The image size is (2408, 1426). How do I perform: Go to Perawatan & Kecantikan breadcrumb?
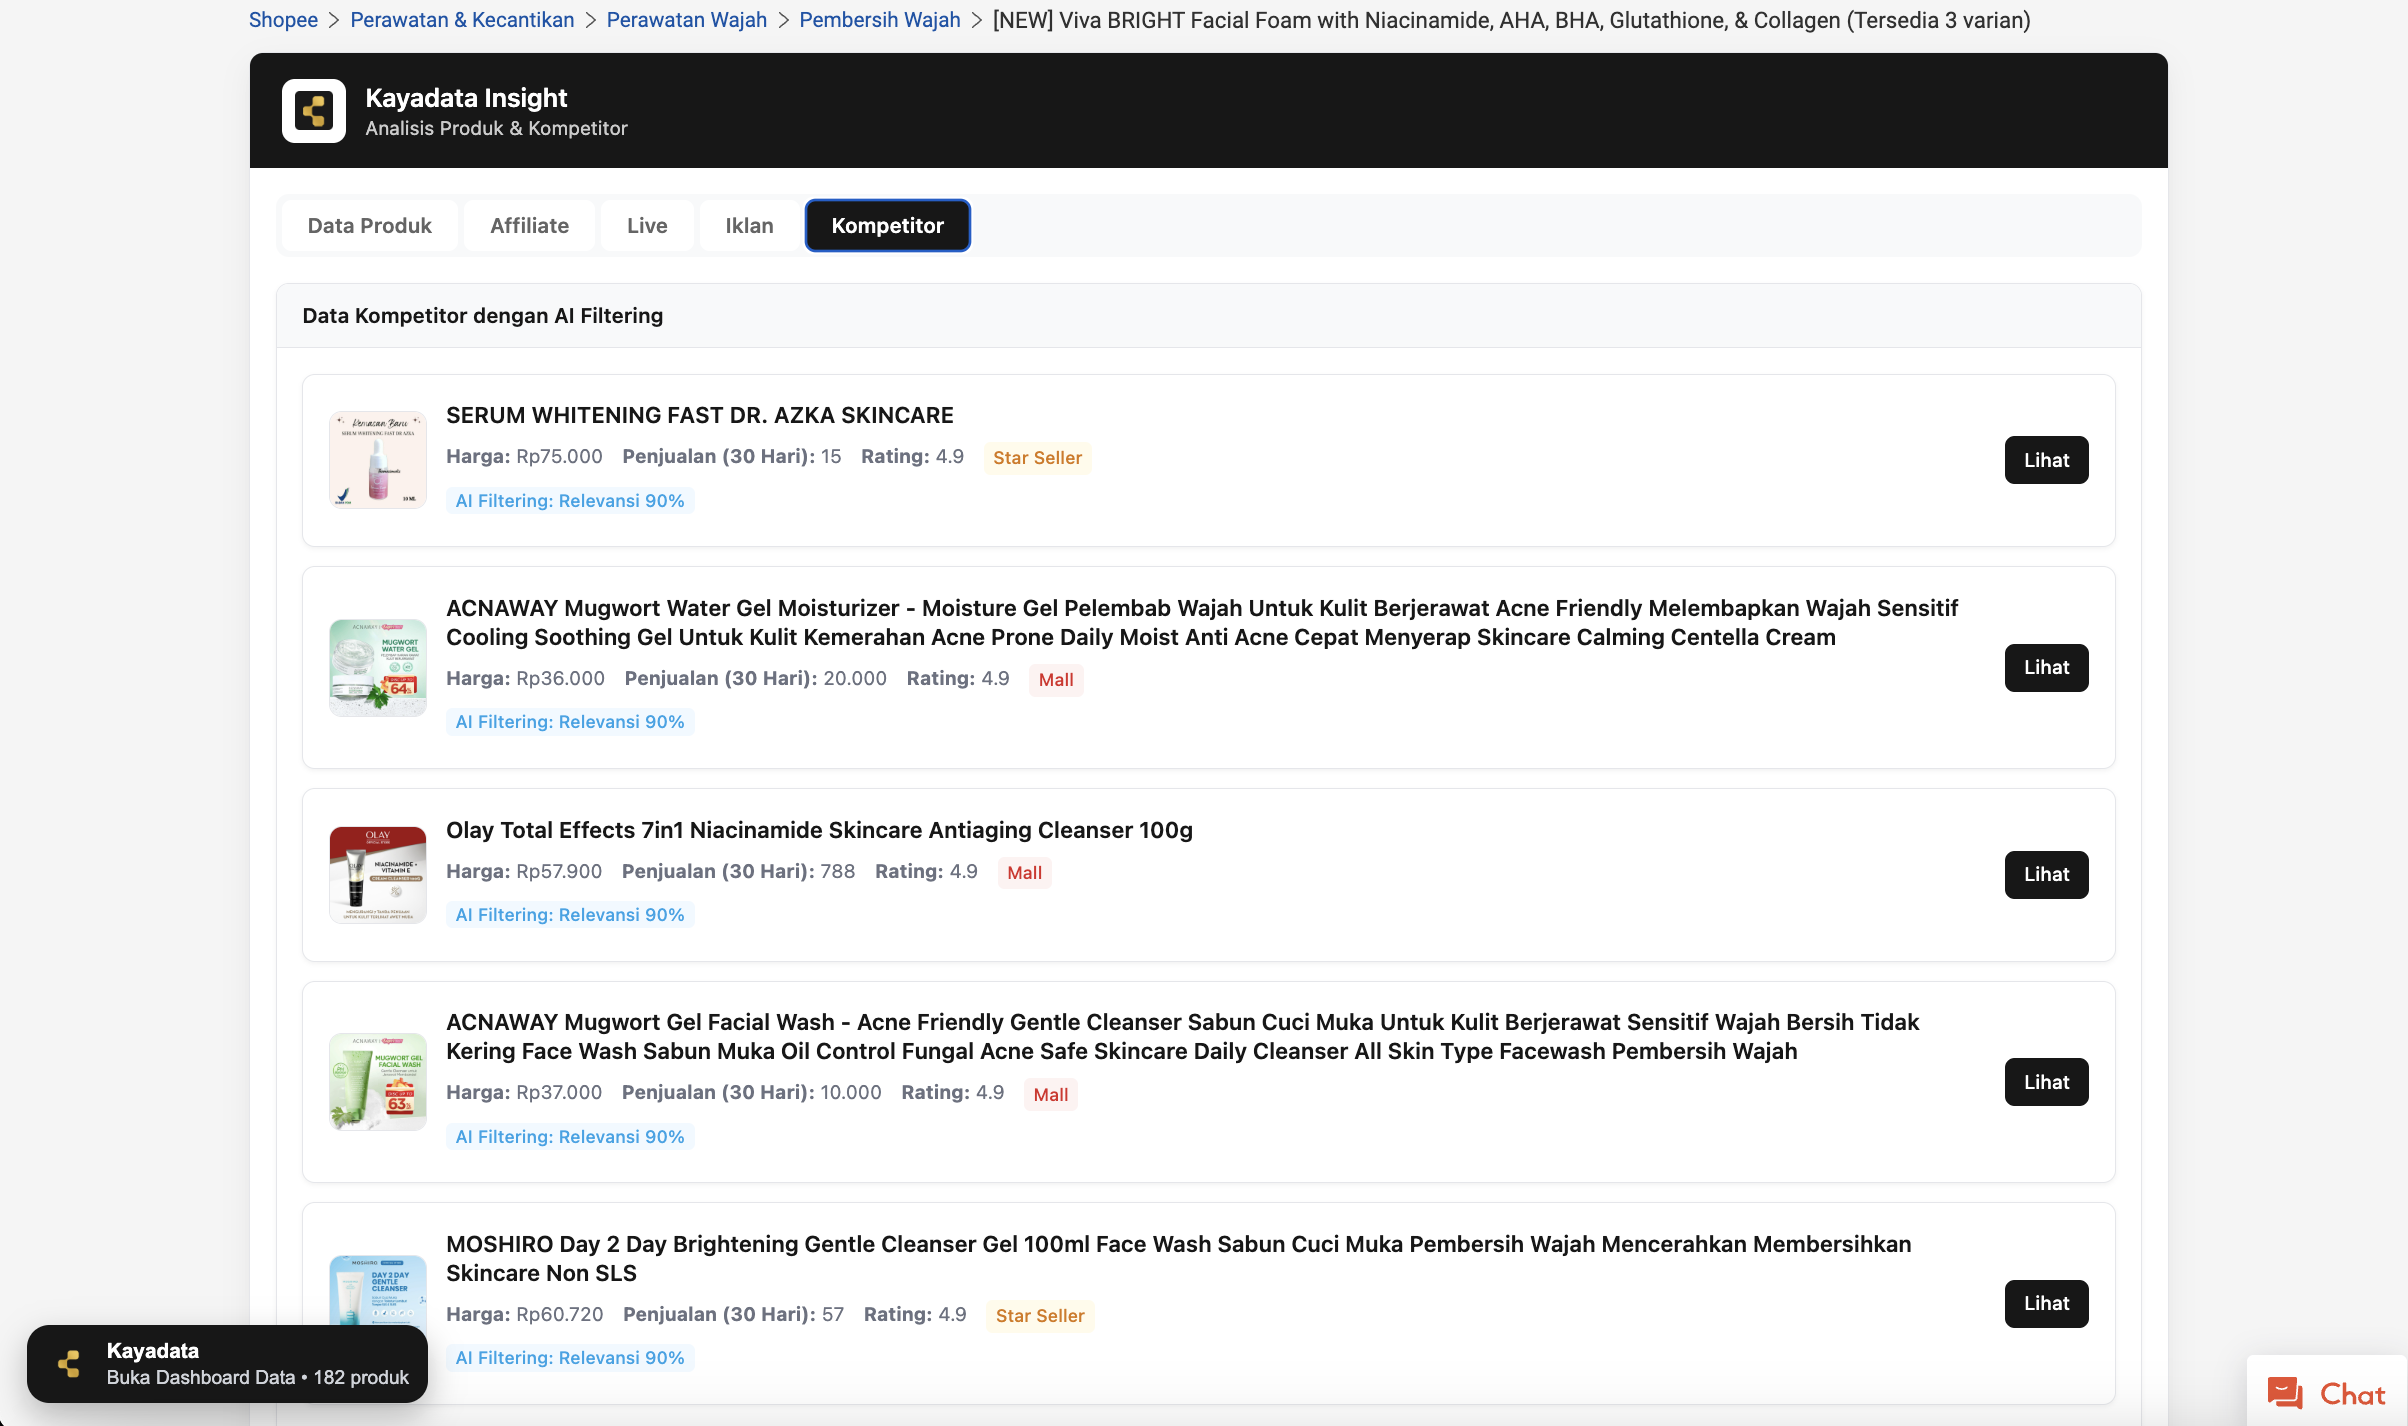(x=462, y=20)
